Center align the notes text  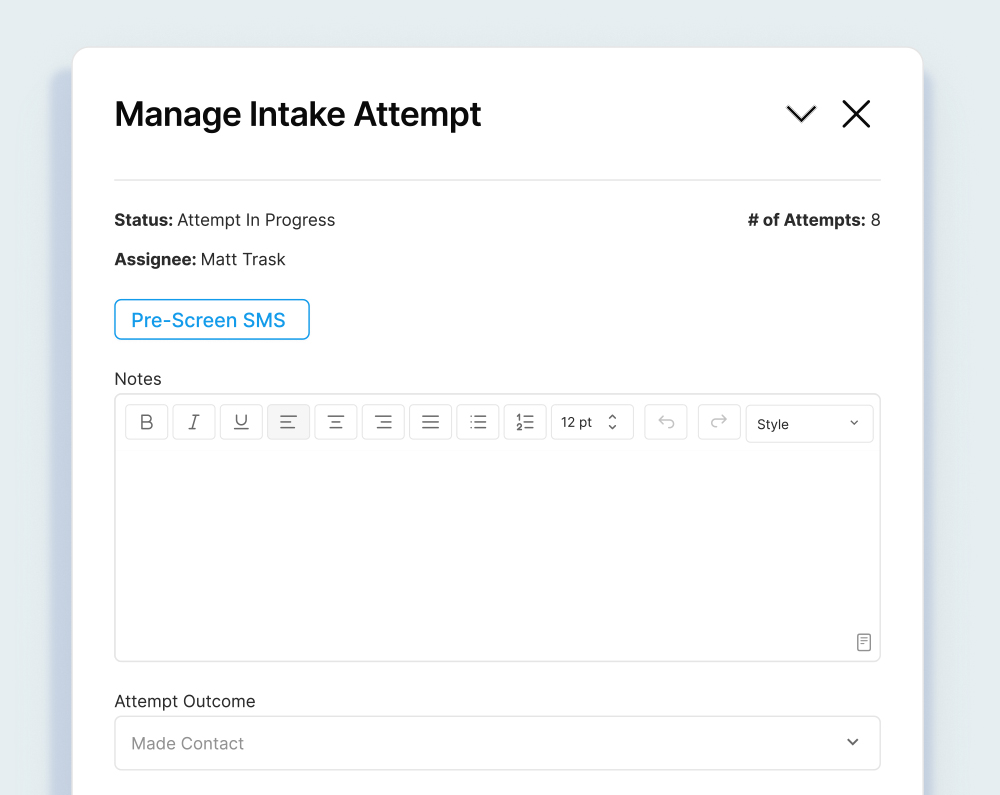[336, 422]
